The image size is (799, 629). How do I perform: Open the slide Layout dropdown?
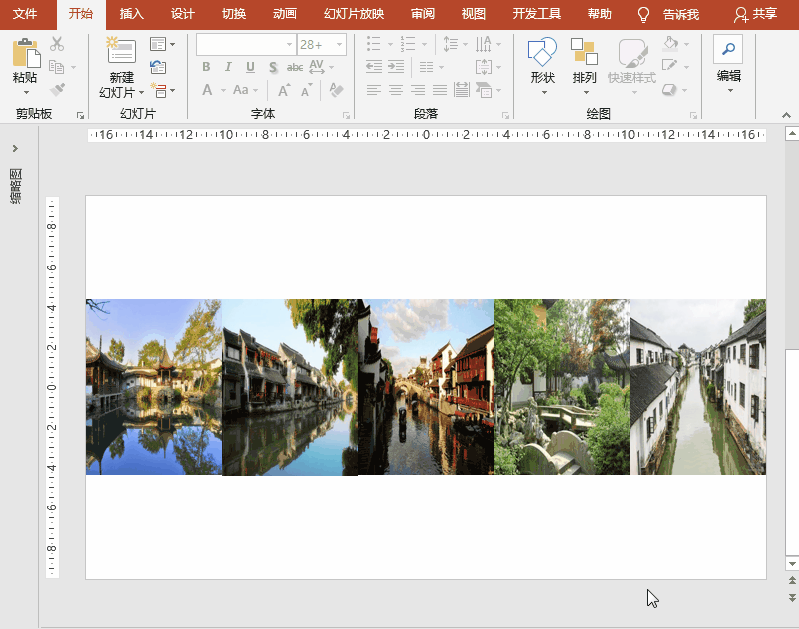(163, 44)
